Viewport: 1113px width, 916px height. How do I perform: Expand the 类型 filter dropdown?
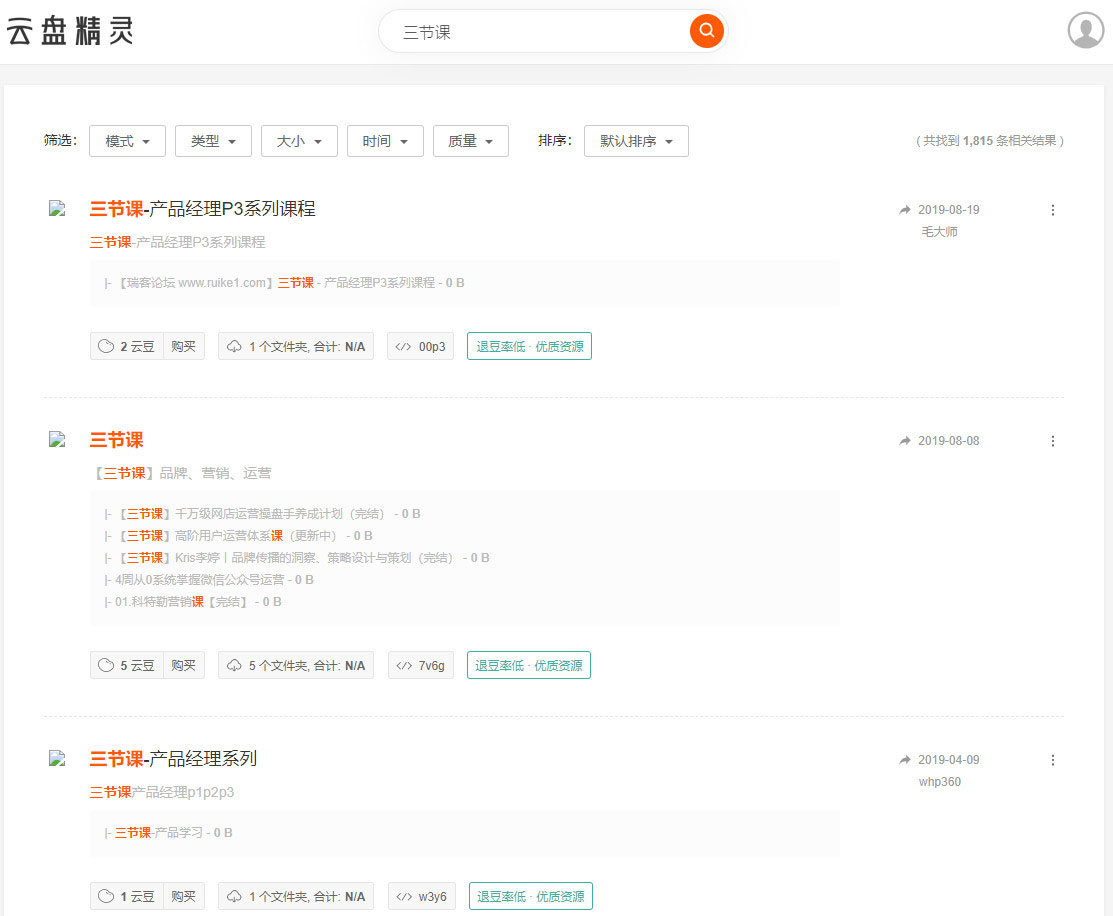[213, 142]
